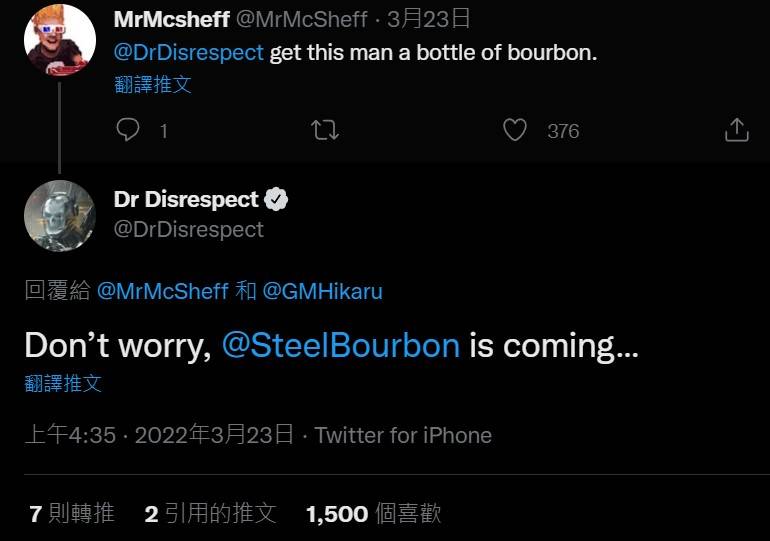Click @MrMcSheff in the replying-to line

tap(162, 292)
